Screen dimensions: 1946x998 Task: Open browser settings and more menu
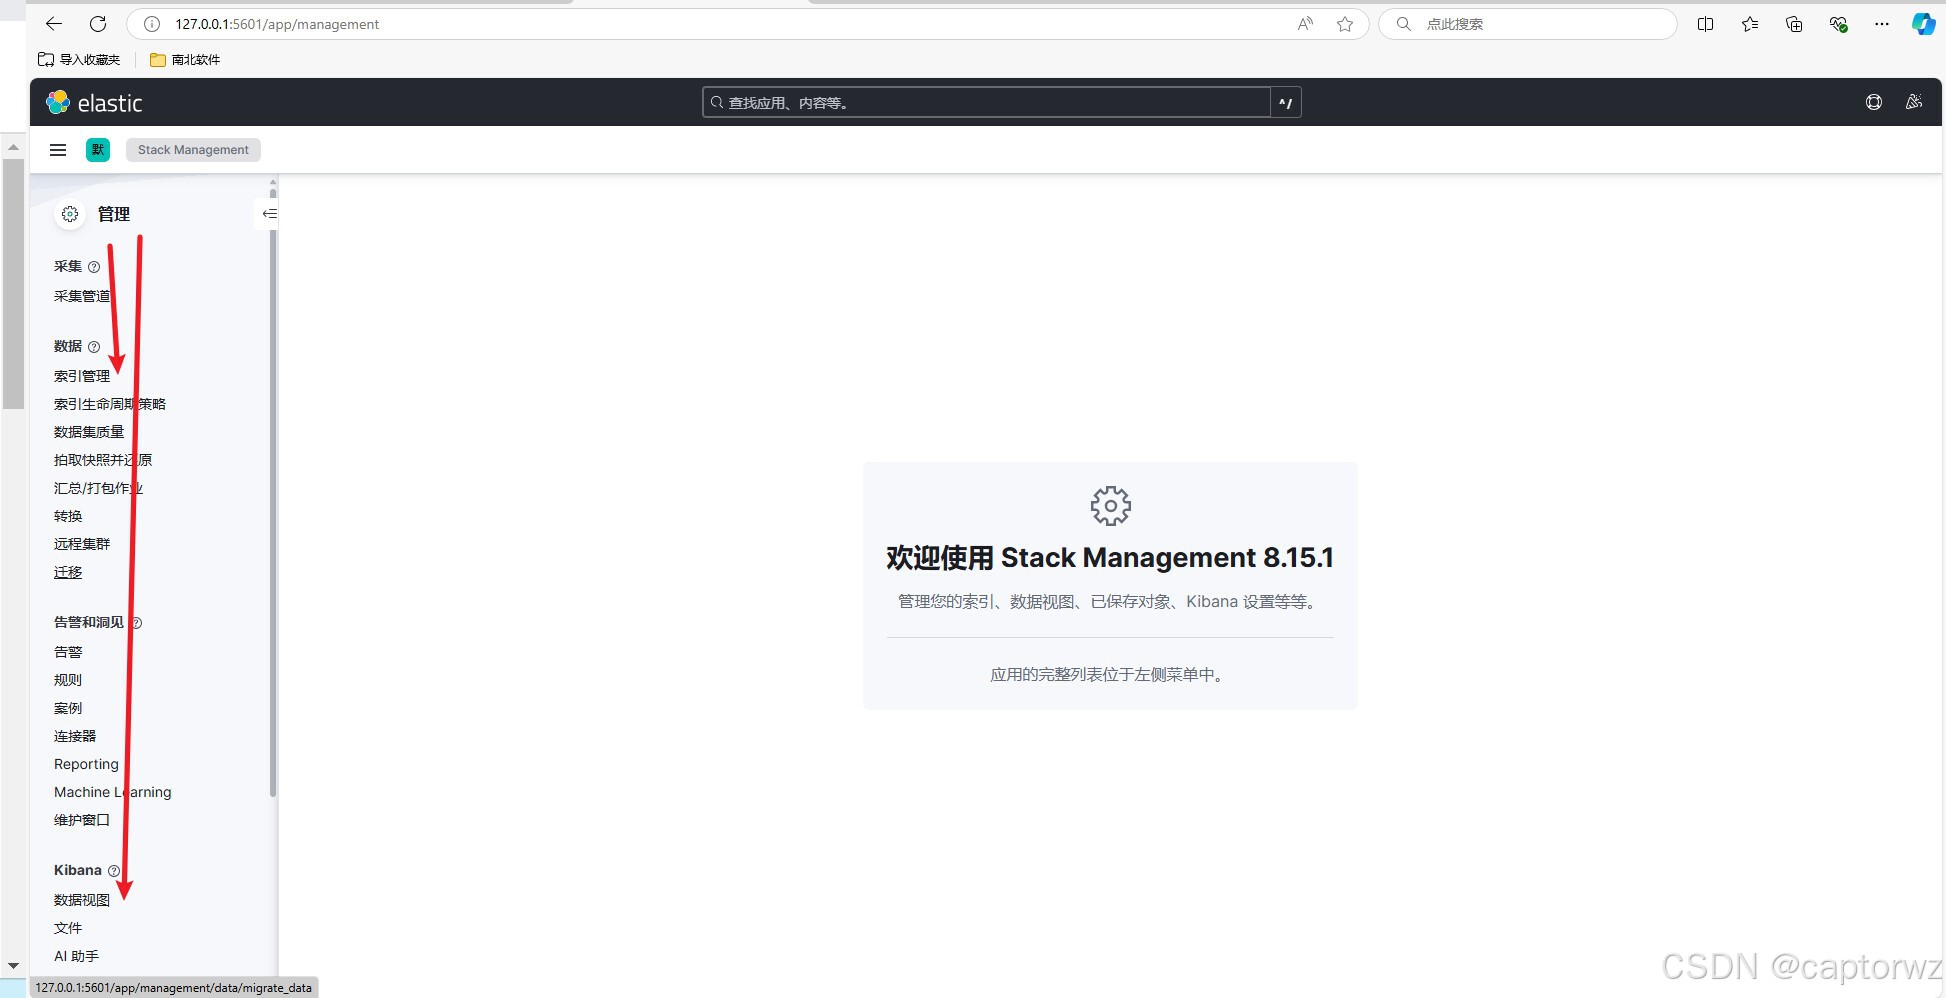[x=1882, y=24]
